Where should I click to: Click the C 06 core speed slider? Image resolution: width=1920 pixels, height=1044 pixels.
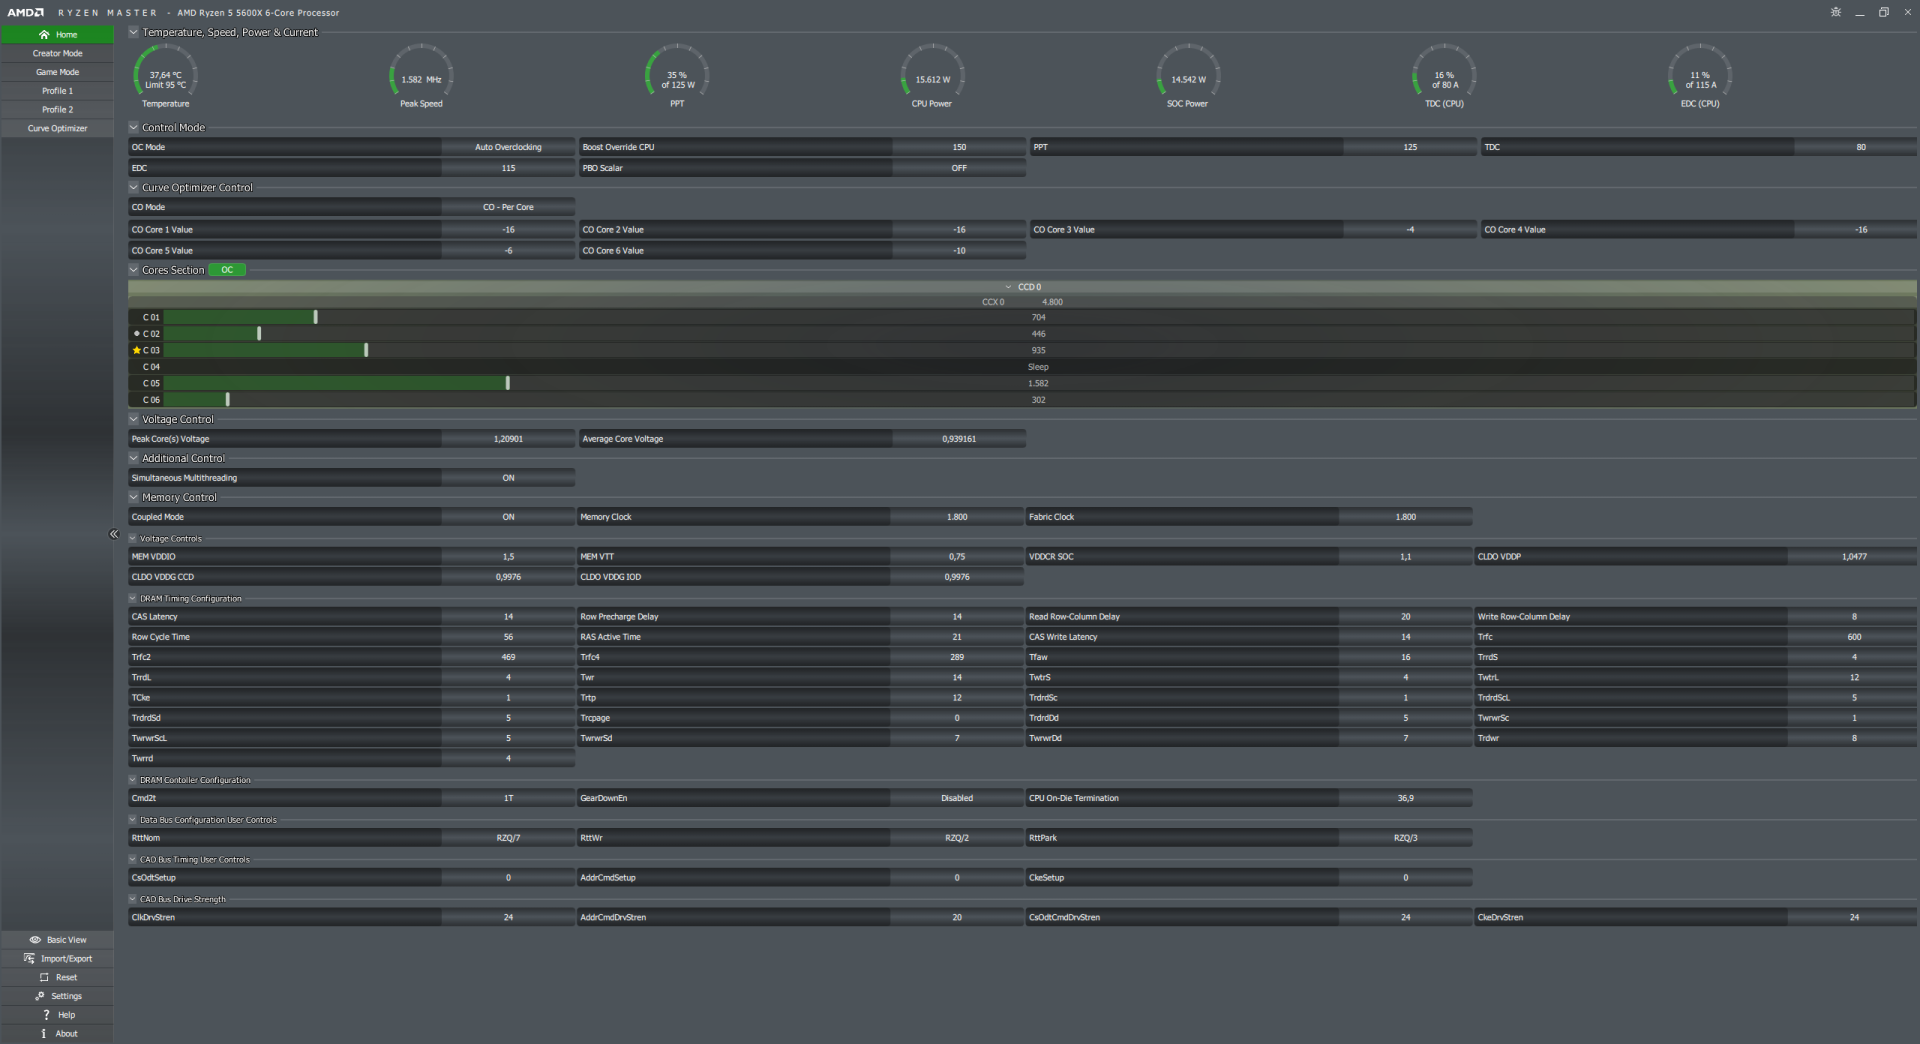(x=228, y=399)
